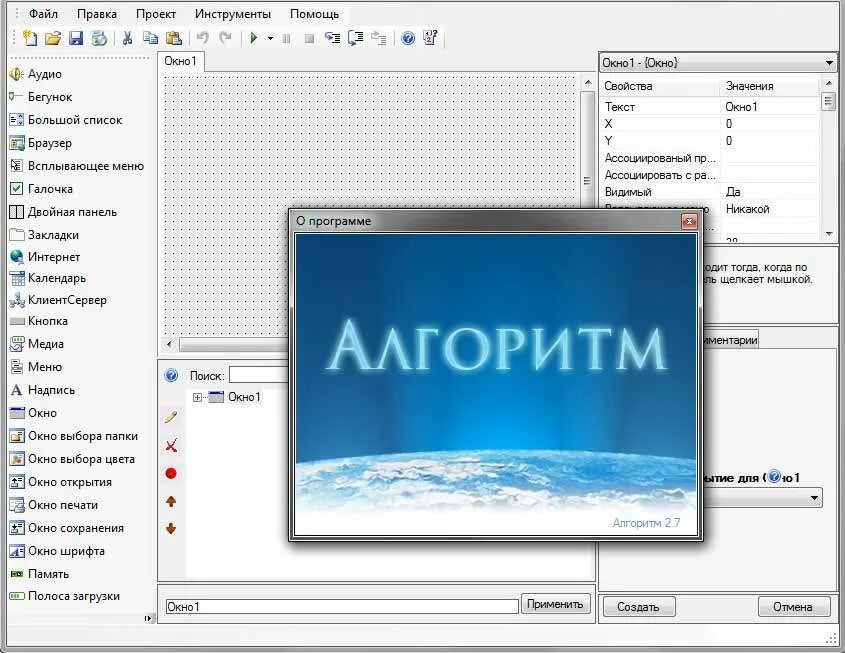Viewport: 845px width, 653px height.
Task: Click the name field containing Окно1
Action: (x=342, y=607)
